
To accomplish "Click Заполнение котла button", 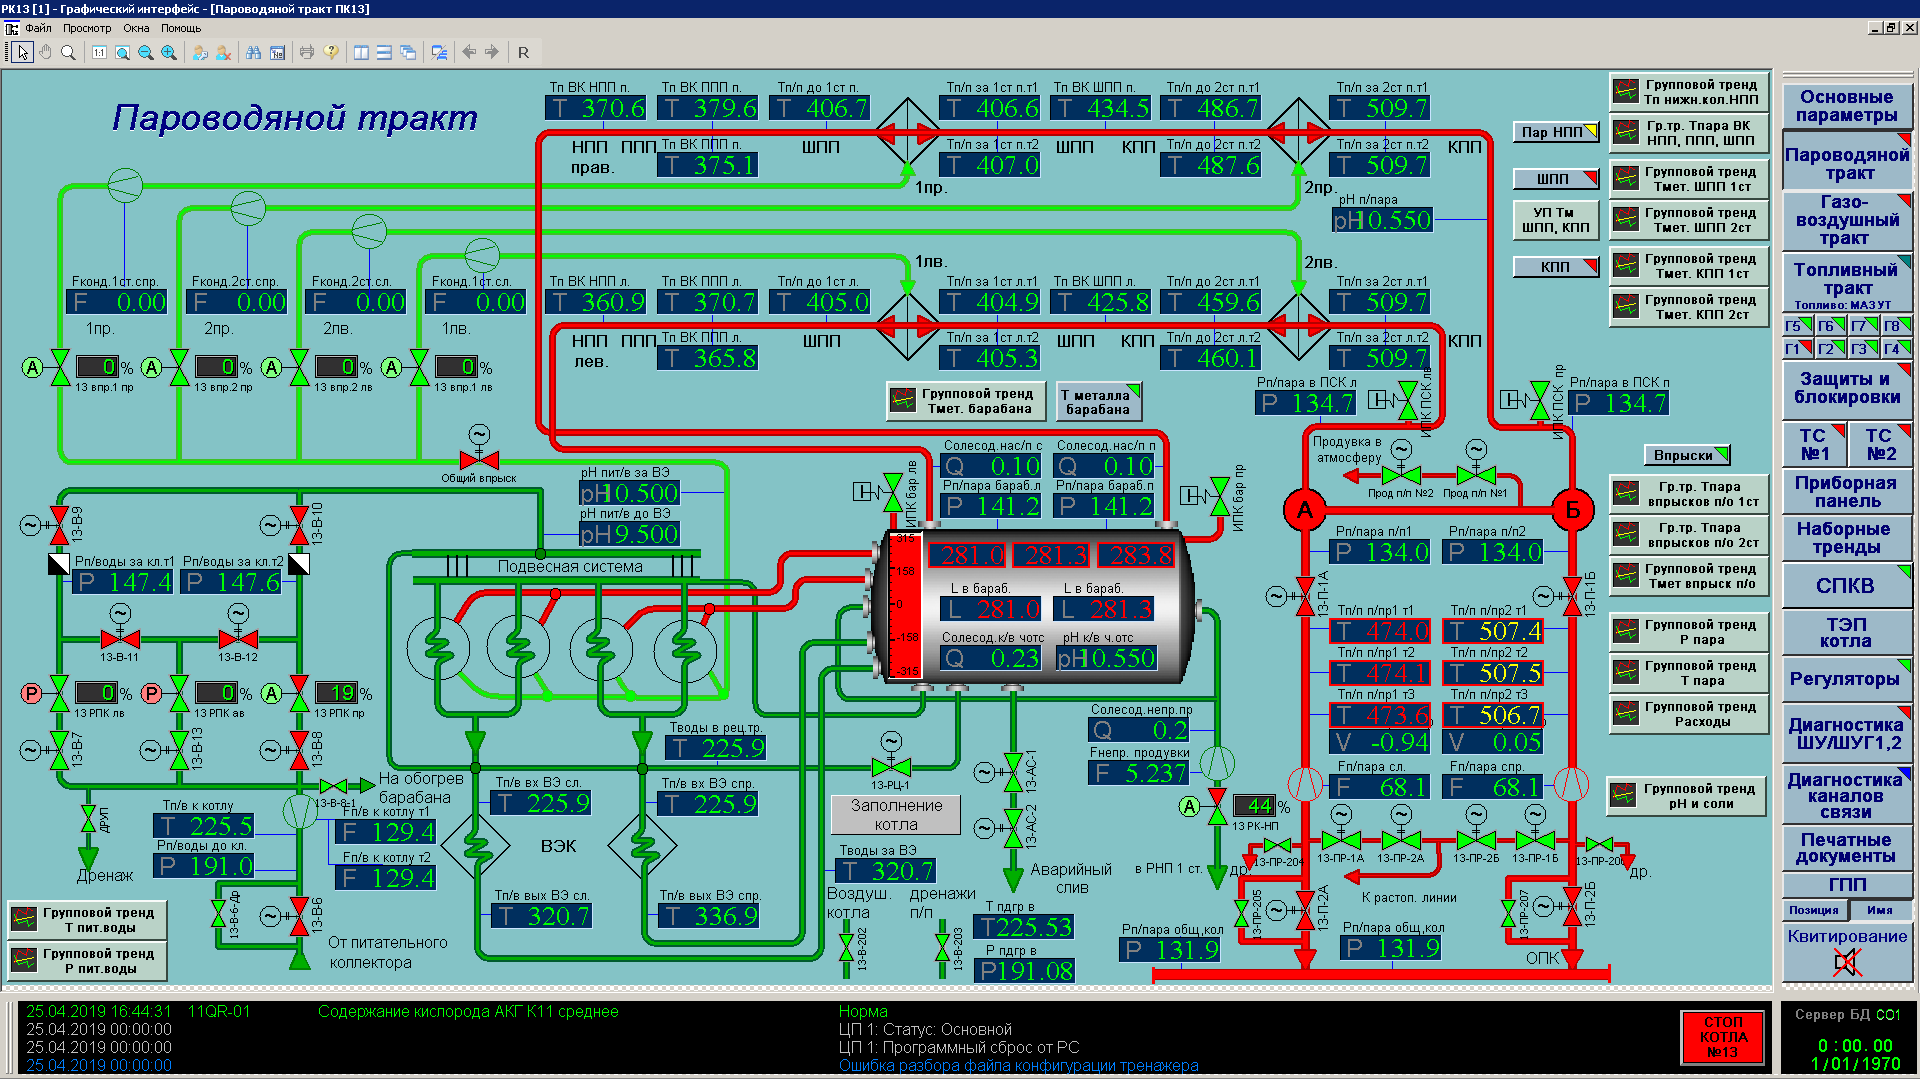I will (896, 815).
